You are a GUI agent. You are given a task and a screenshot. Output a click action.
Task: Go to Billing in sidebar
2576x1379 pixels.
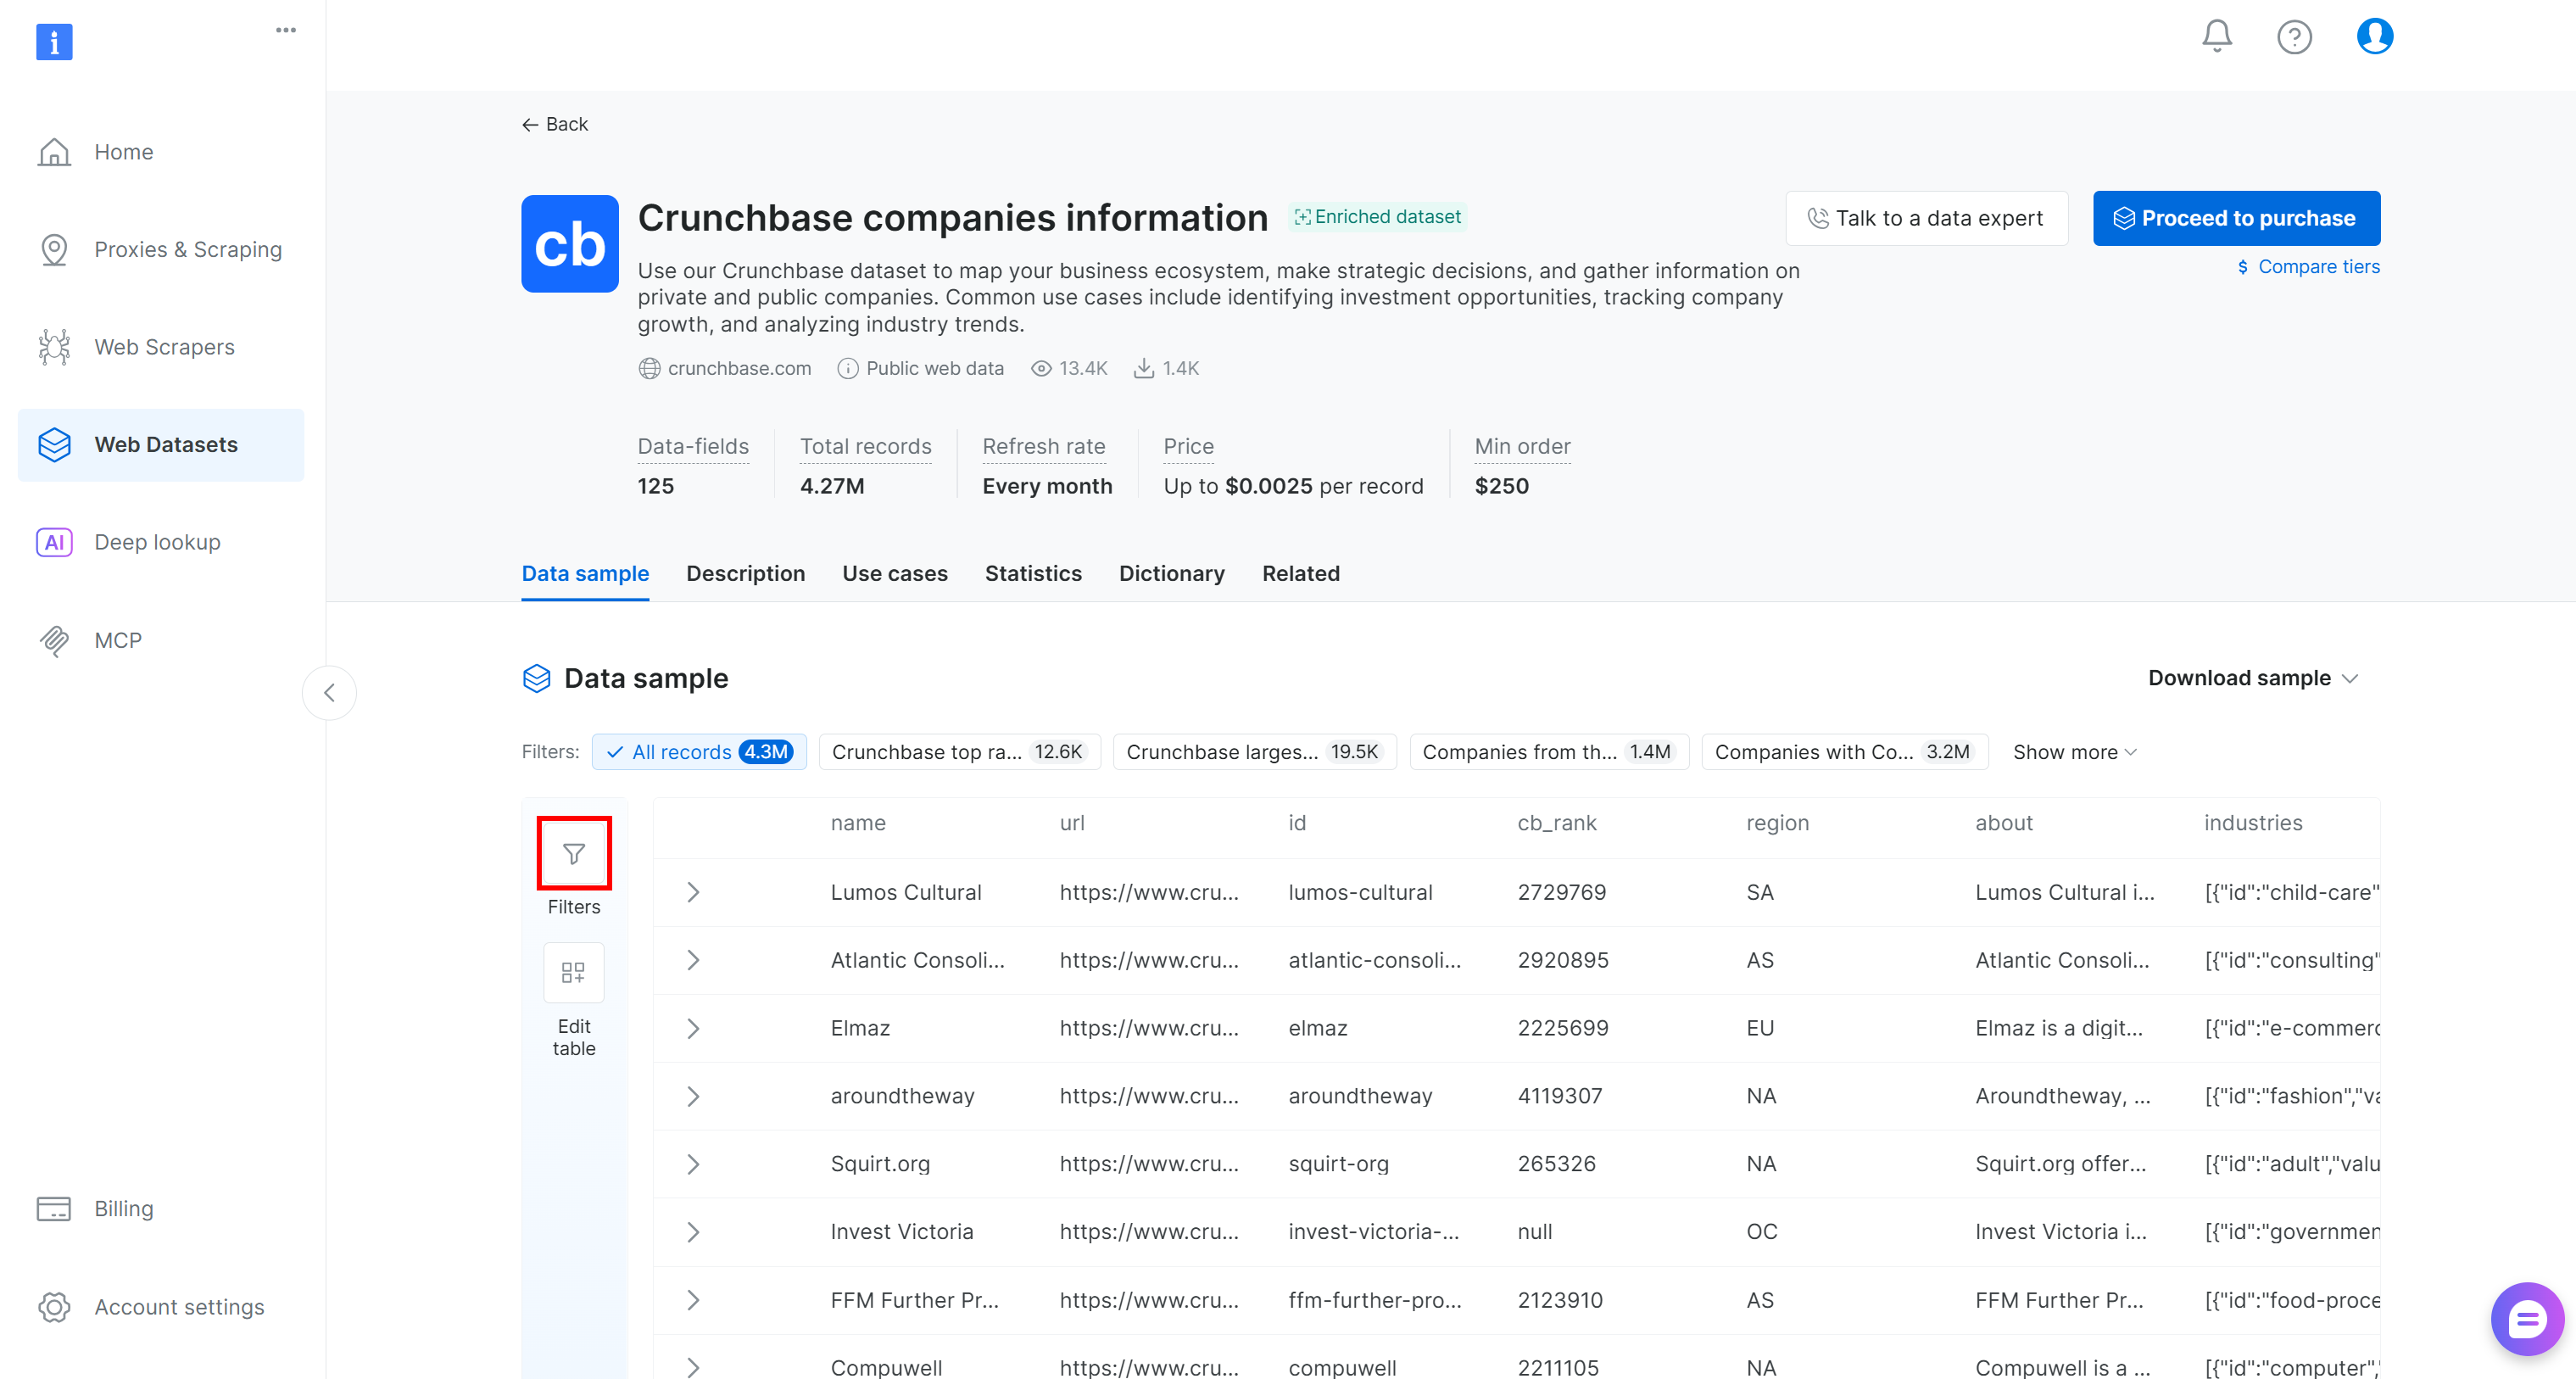click(123, 1208)
